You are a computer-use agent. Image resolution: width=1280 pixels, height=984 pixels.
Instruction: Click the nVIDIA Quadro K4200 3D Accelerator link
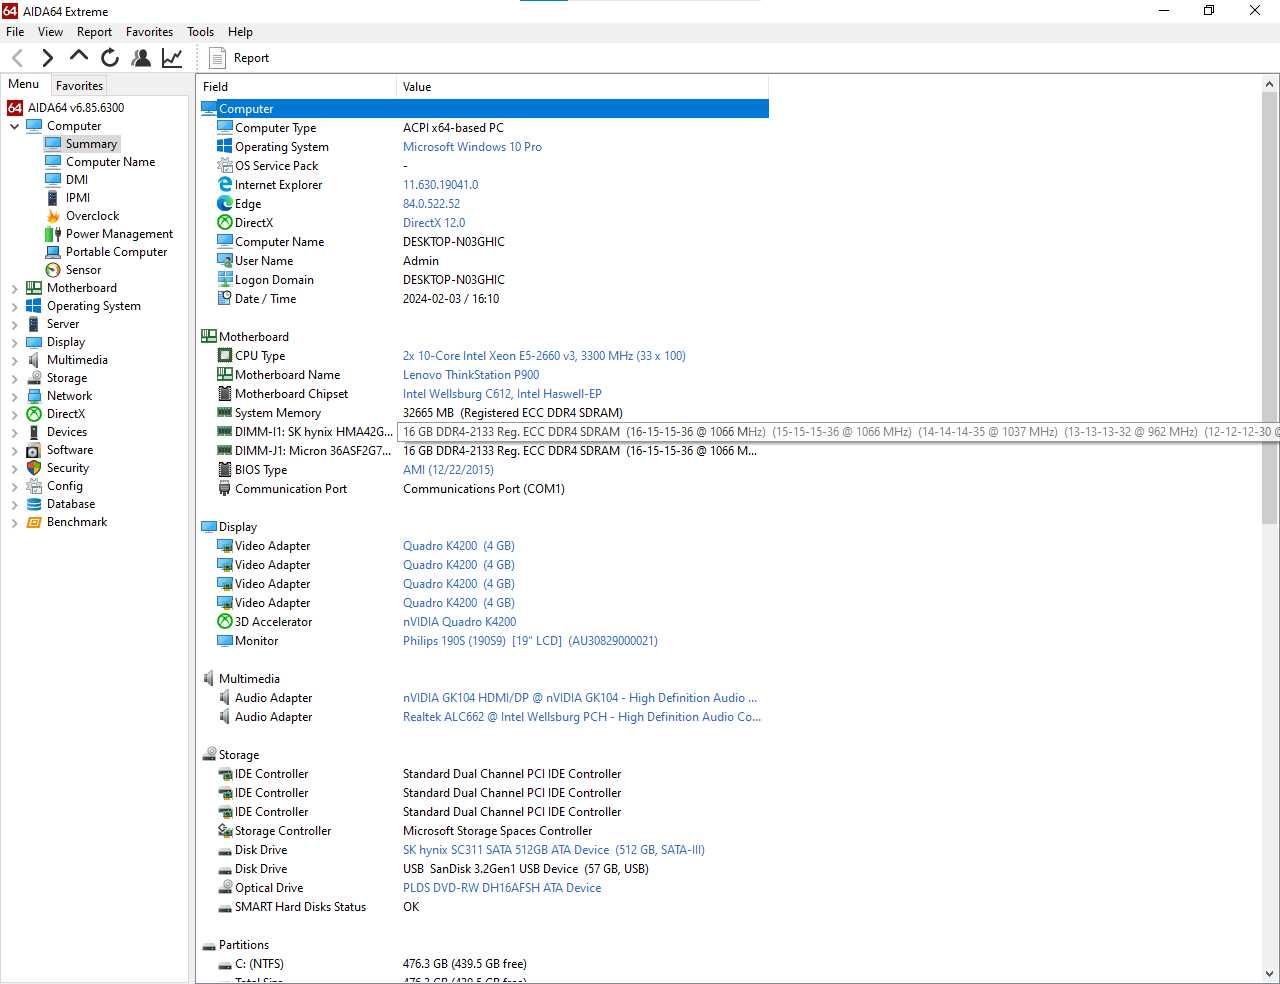pos(459,622)
